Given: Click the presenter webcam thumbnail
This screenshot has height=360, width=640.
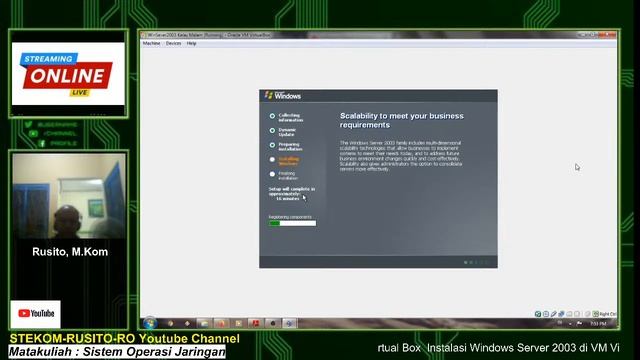Looking at the screenshot, I should coord(69,196).
